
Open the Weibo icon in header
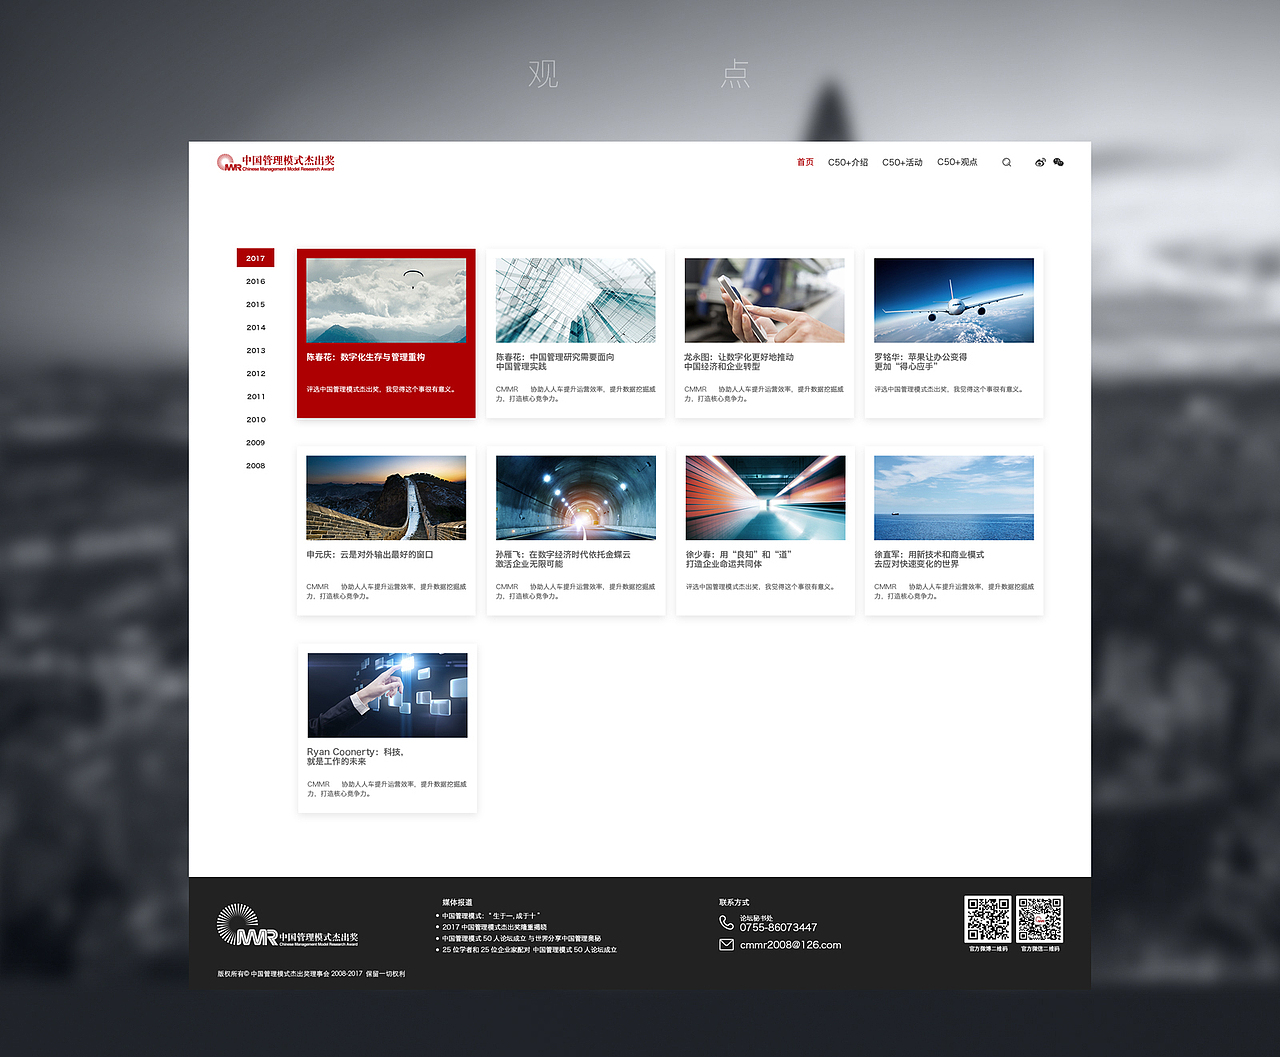pyautogui.click(x=1040, y=162)
